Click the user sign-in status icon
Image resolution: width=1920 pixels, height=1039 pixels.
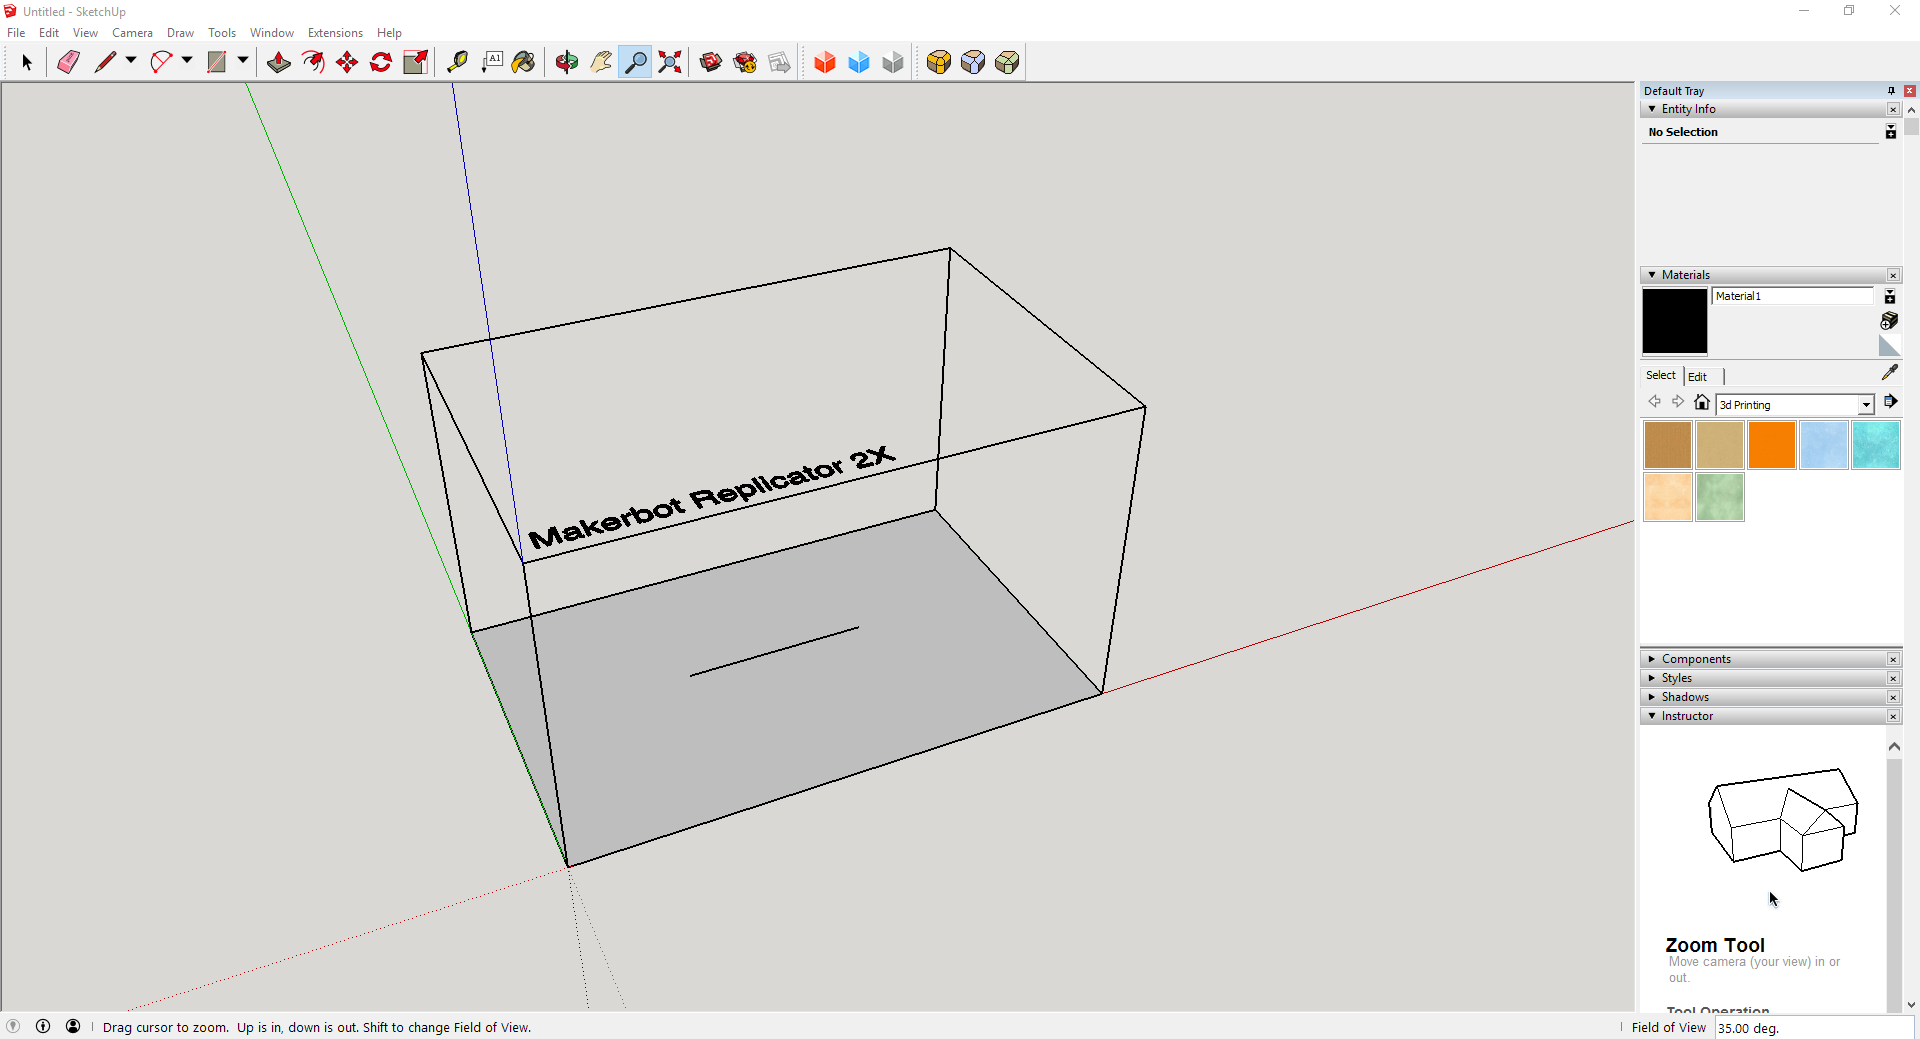(73, 1026)
